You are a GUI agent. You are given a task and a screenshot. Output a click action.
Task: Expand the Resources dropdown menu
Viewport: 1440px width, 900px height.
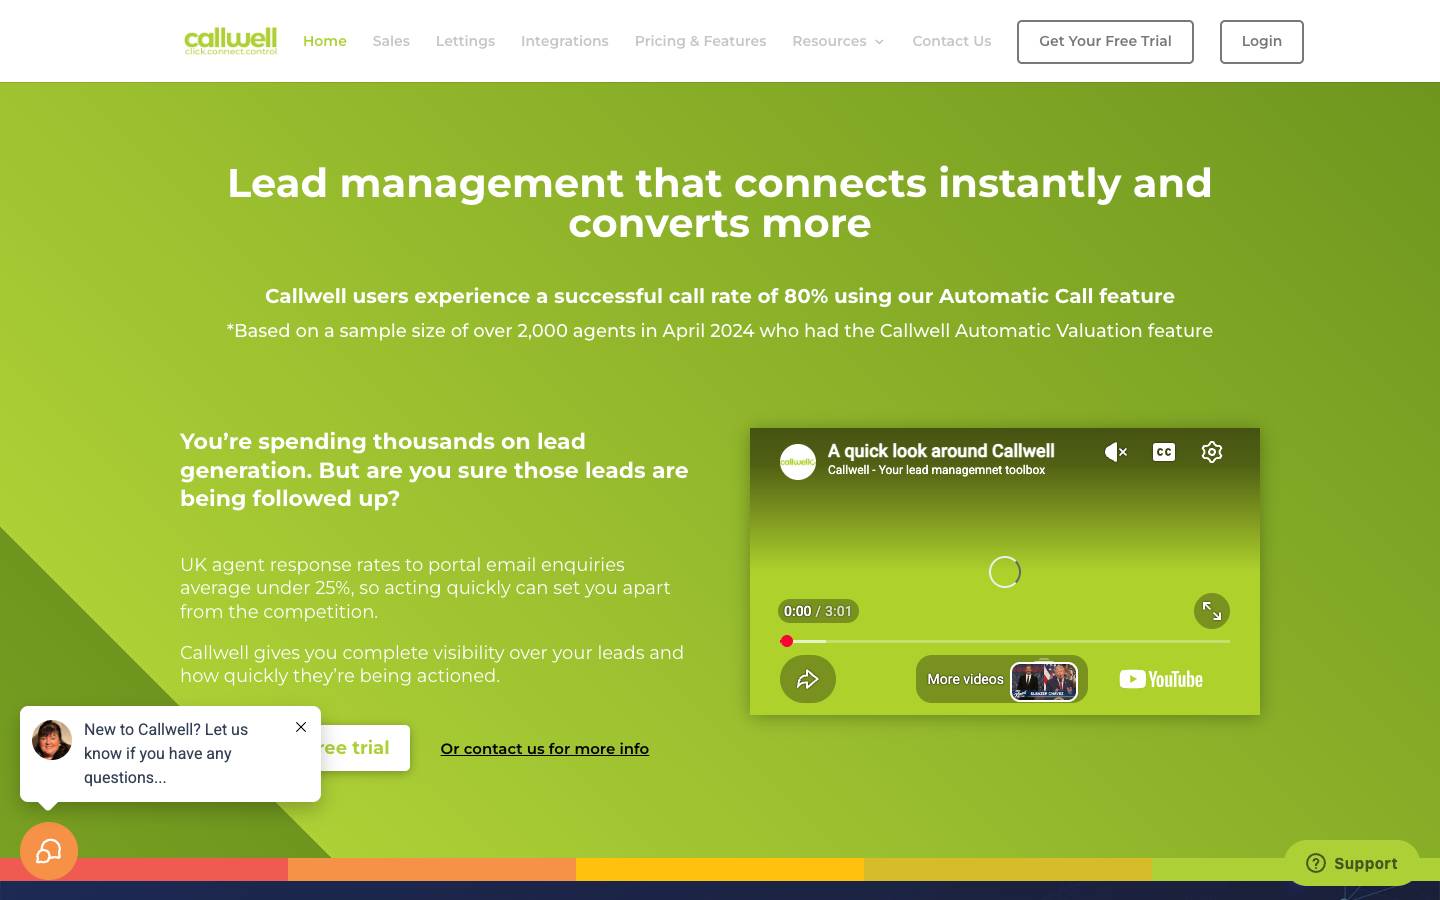[x=838, y=41]
